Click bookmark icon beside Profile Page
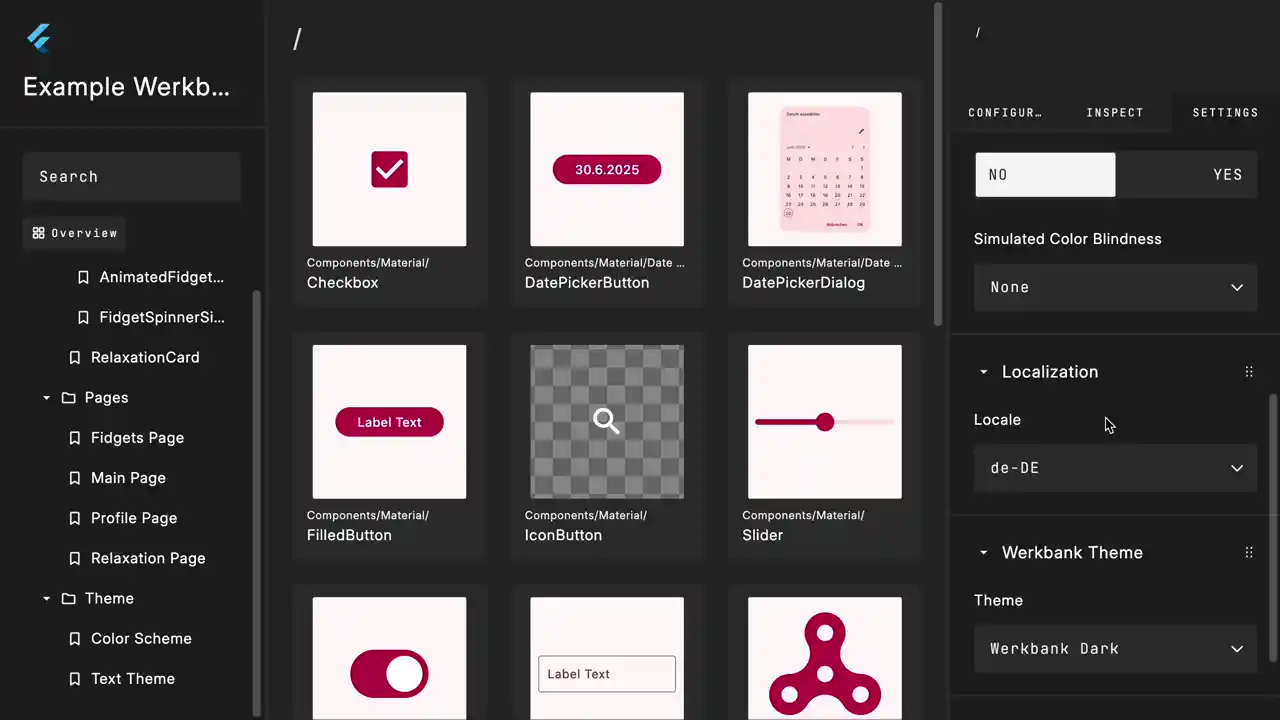 (75, 518)
